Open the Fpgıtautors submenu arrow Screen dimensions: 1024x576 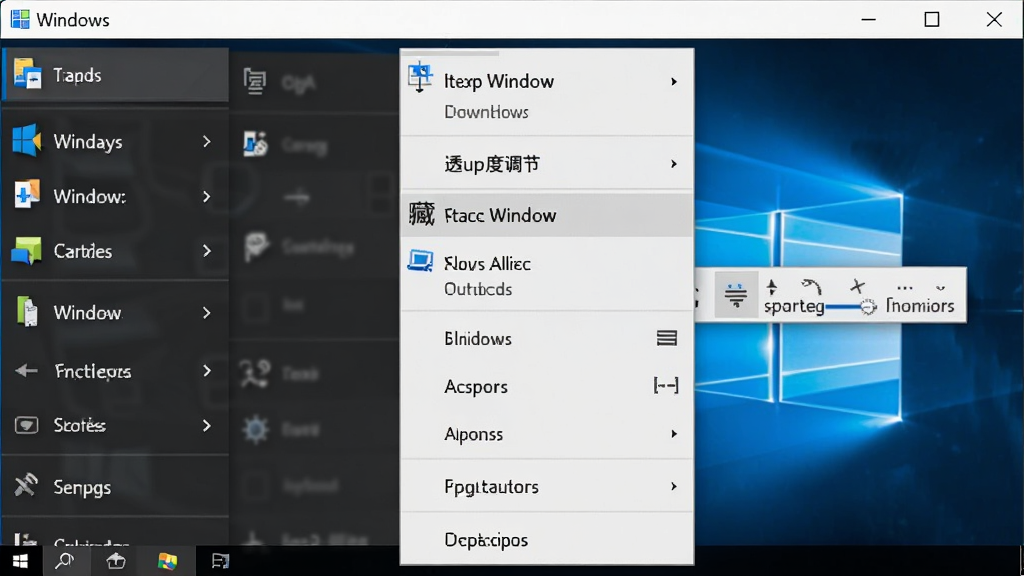[x=674, y=487]
